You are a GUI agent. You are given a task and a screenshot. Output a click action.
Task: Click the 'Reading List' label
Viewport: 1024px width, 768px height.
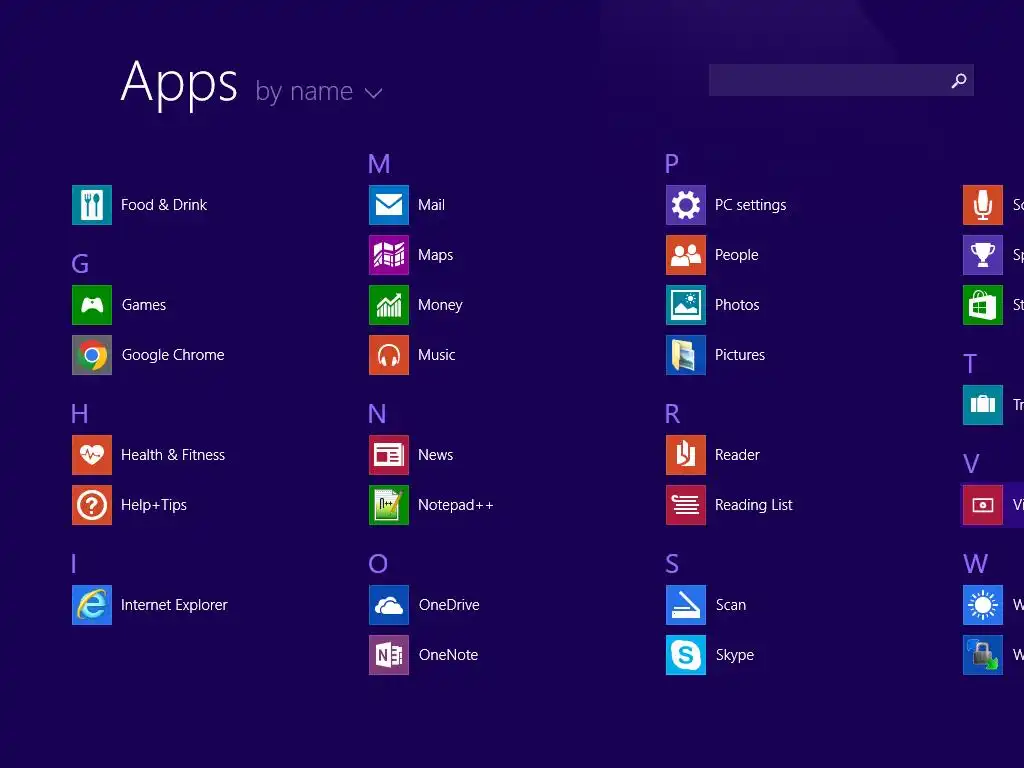click(x=754, y=505)
